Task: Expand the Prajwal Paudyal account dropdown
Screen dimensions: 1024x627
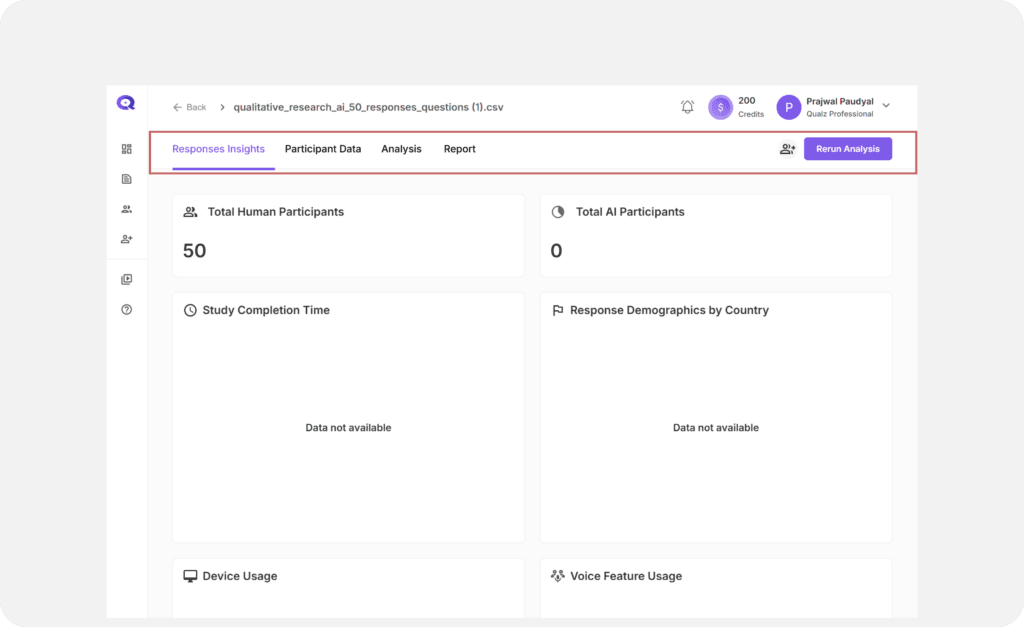Action: pos(886,106)
